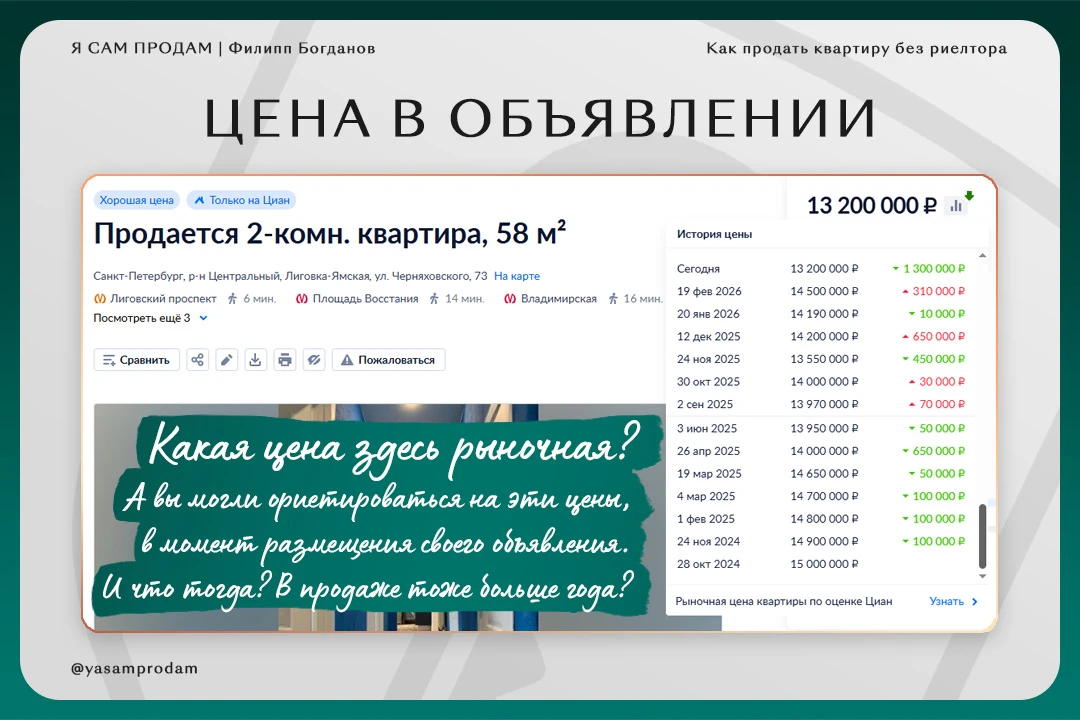Click the download listing icon
Image resolution: width=1080 pixels, height=720 pixels.
(x=256, y=360)
